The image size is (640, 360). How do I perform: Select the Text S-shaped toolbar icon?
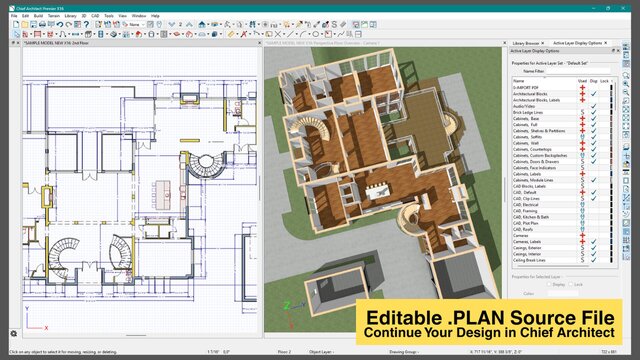(x=334, y=24)
